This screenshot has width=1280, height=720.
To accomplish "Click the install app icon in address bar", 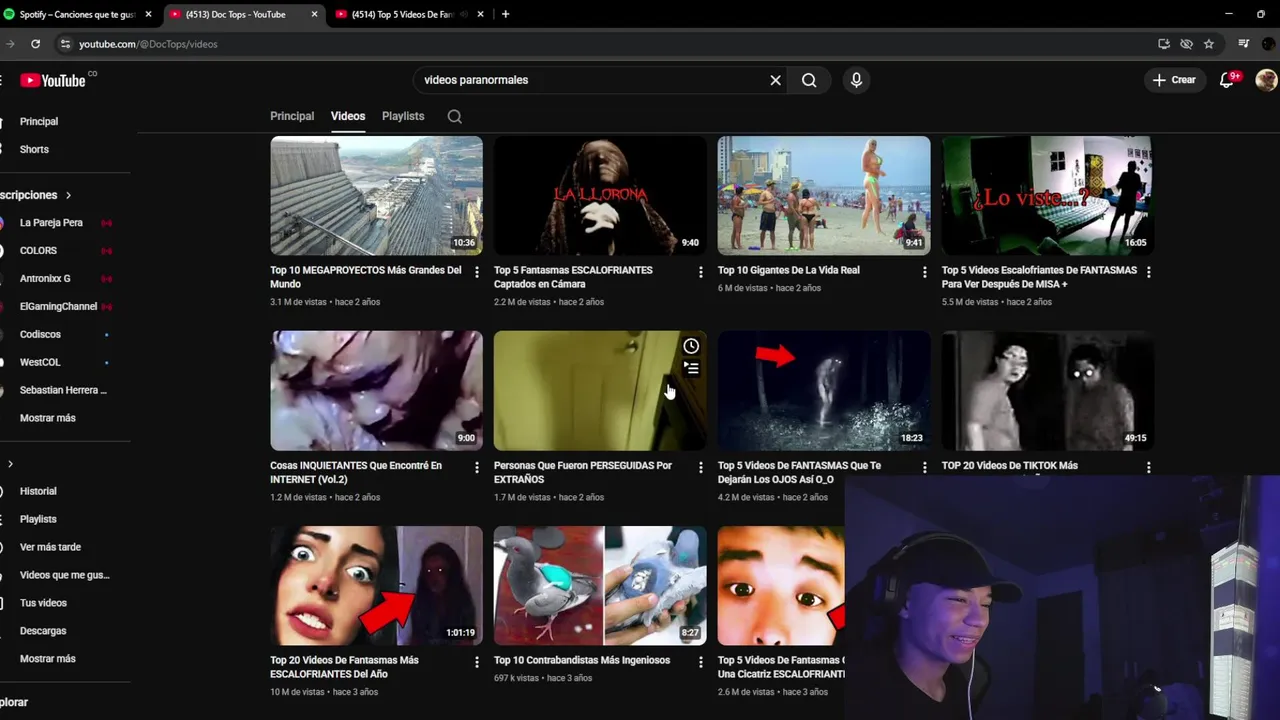I will (x=1164, y=44).
